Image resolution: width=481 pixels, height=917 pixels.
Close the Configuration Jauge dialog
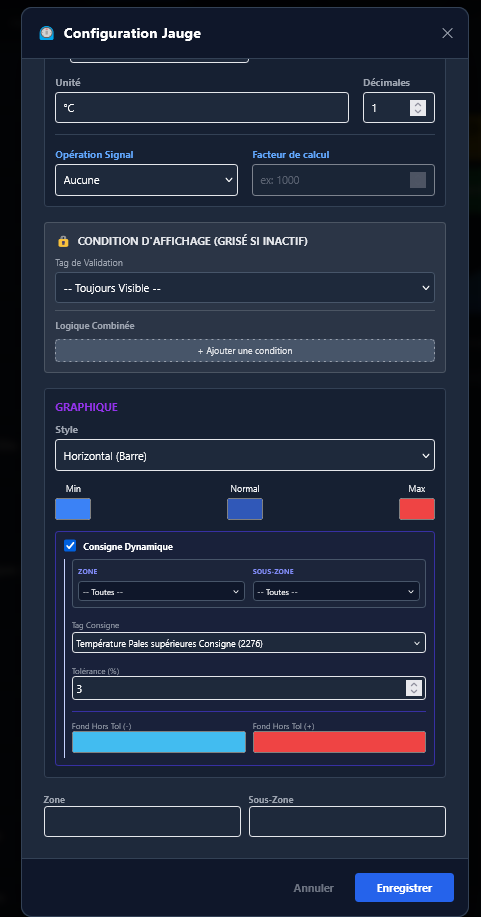tap(447, 33)
